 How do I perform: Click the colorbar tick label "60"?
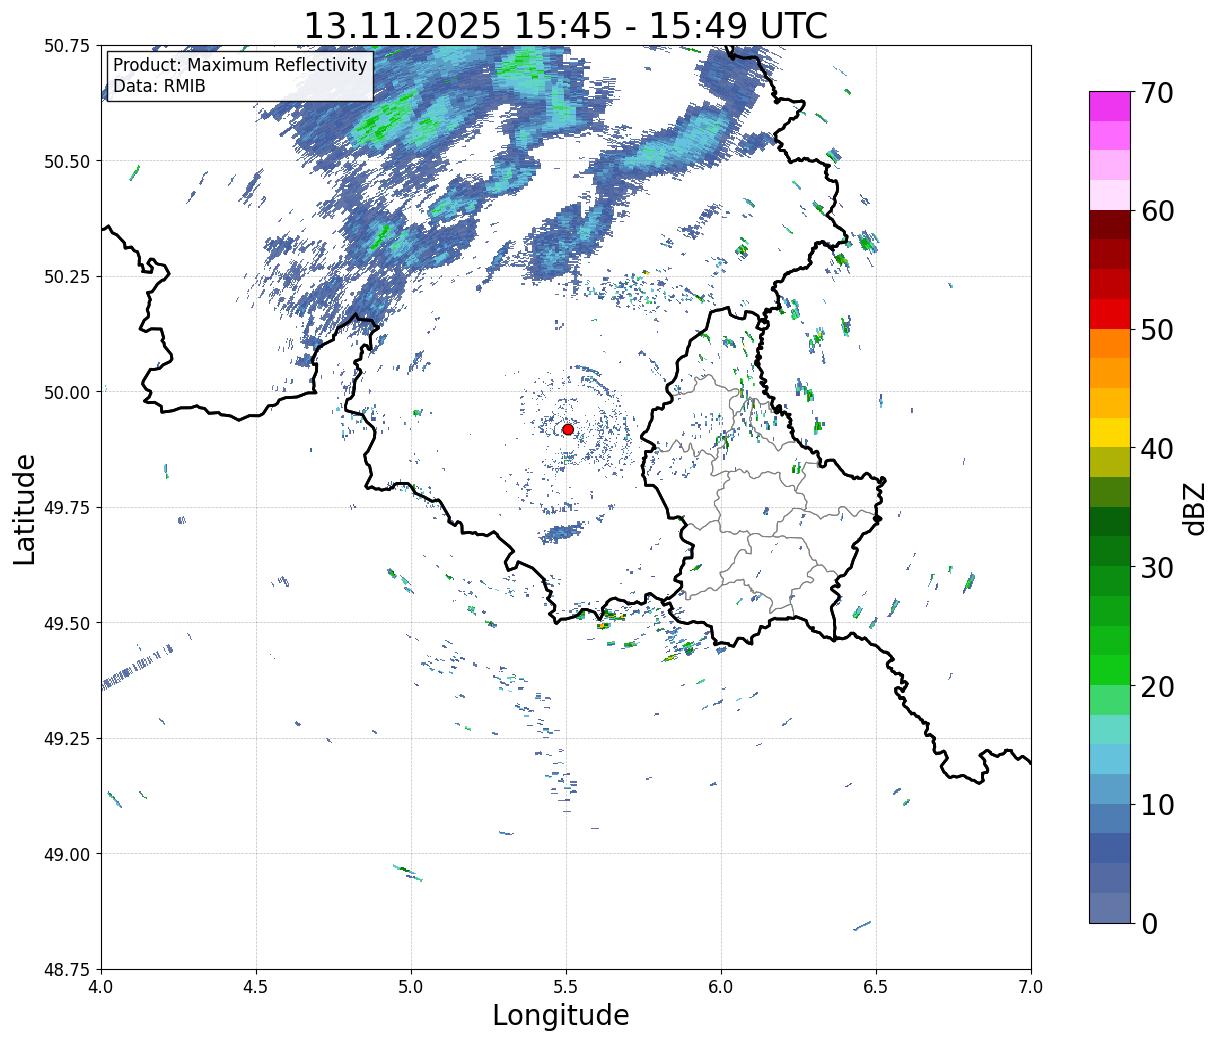click(x=1157, y=211)
